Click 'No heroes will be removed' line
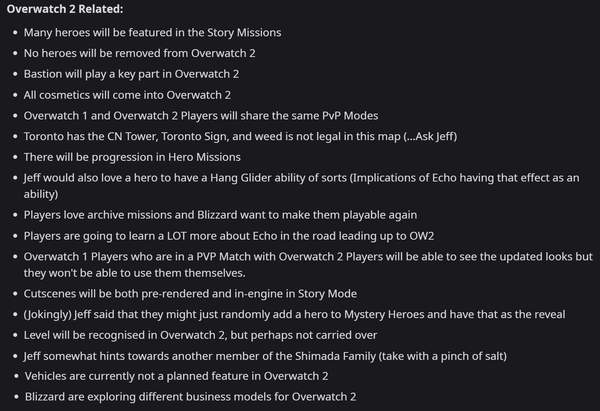 (139, 53)
